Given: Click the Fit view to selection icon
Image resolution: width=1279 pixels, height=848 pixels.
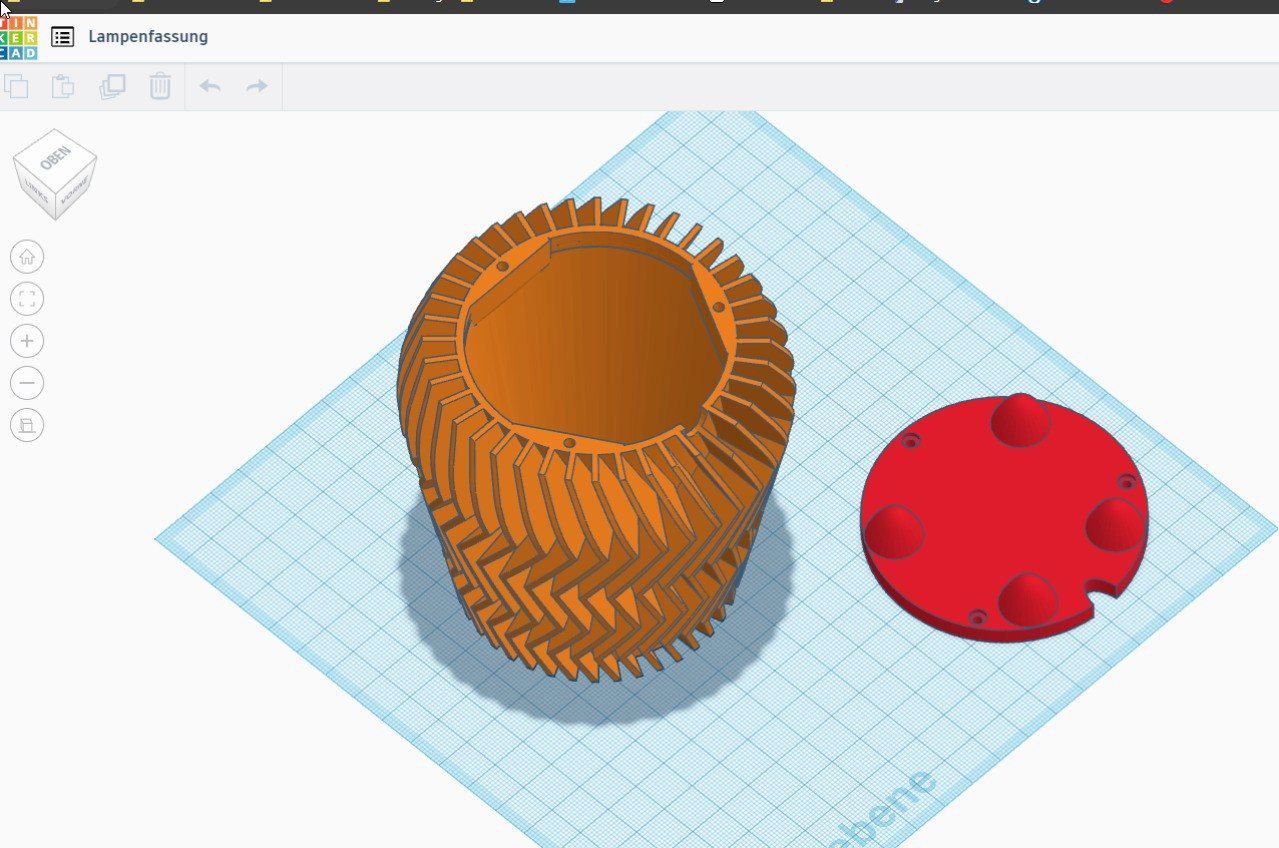Looking at the screenshot, I should 27,298.
